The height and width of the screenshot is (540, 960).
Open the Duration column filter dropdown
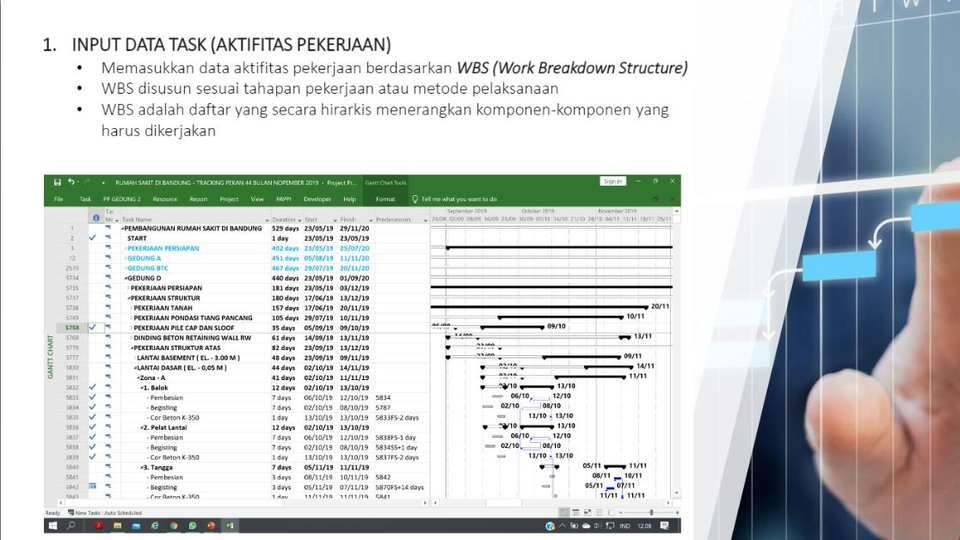coord(299,220)
